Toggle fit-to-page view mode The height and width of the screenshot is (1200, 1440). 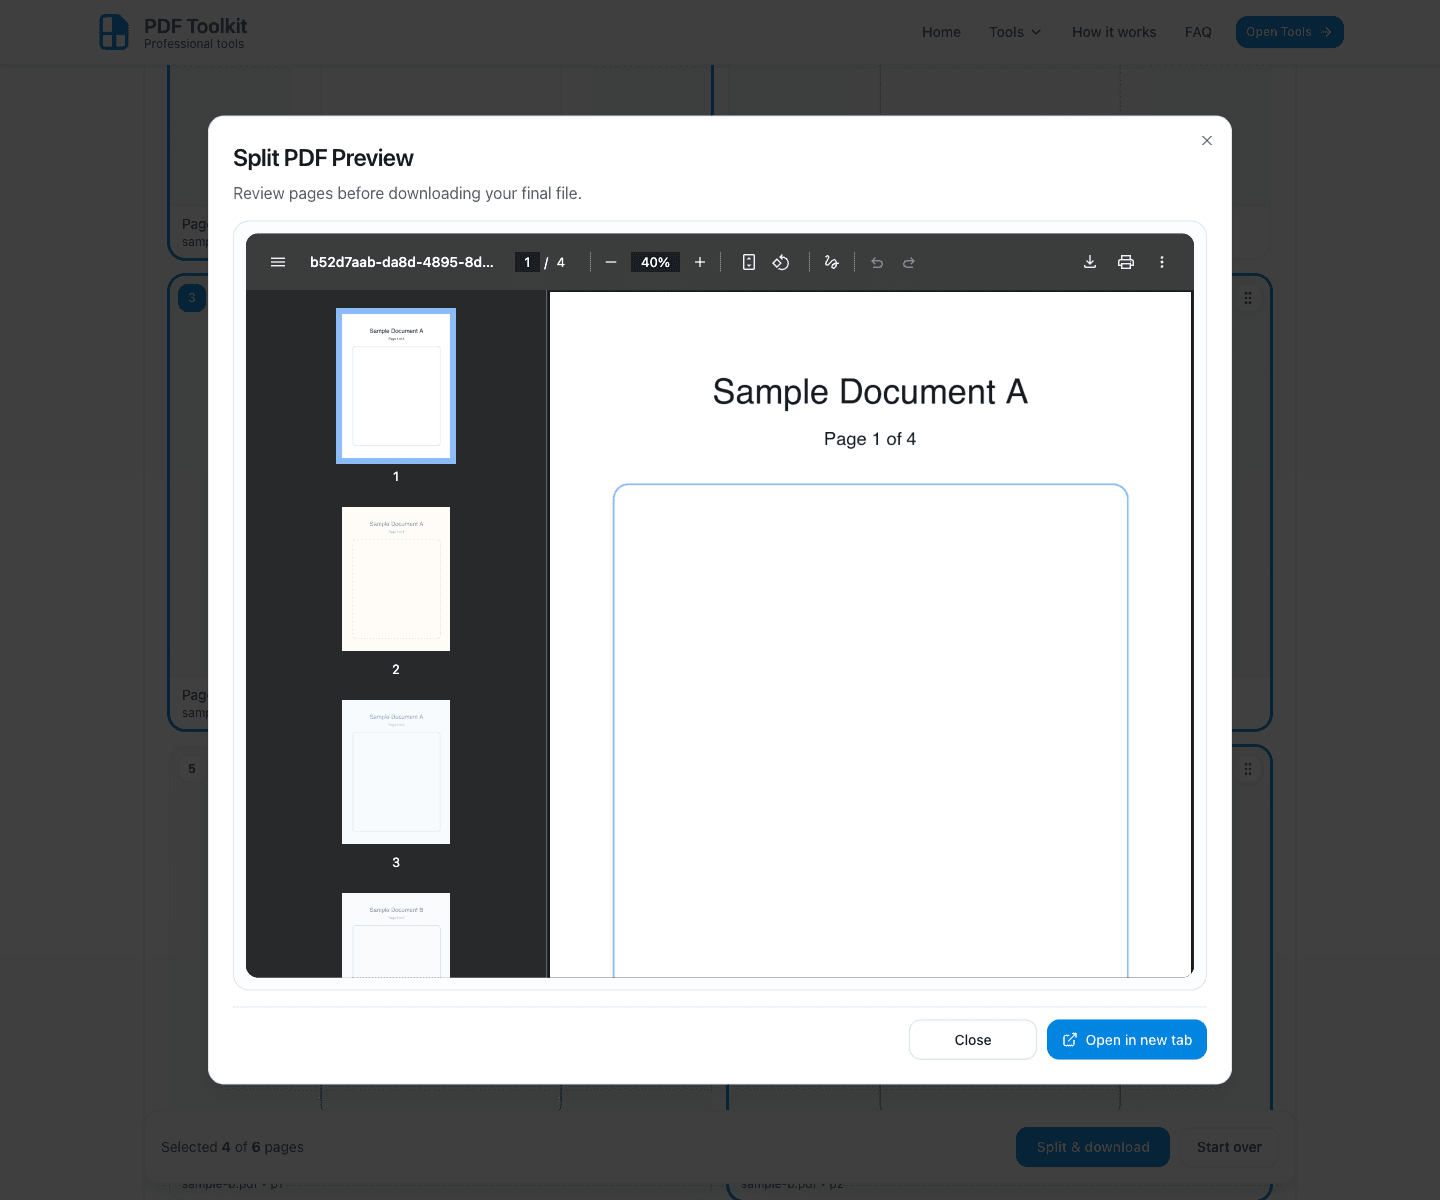click(x=749, y=262)
